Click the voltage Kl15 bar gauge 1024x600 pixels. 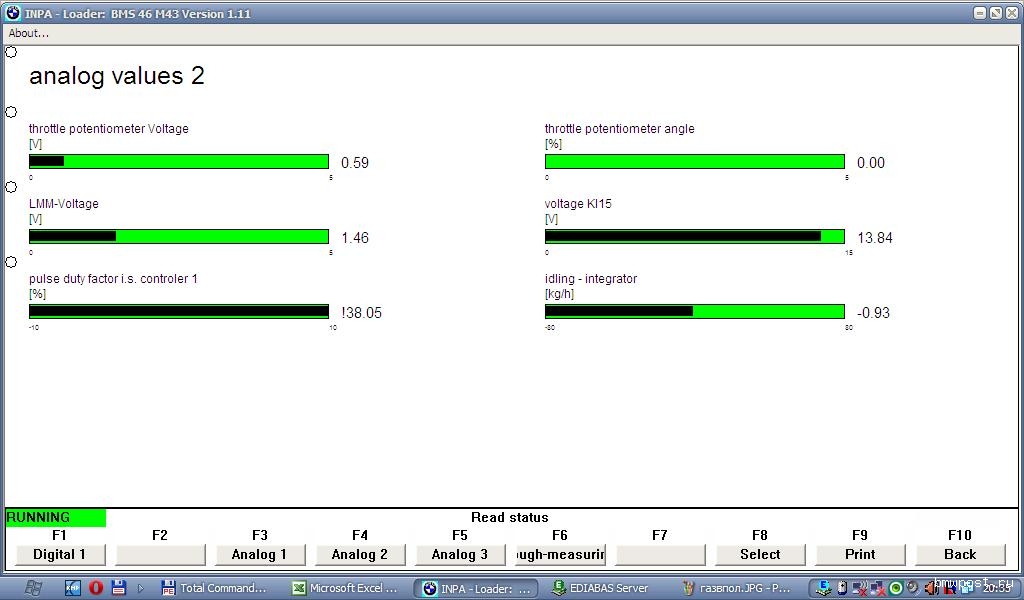694,237
